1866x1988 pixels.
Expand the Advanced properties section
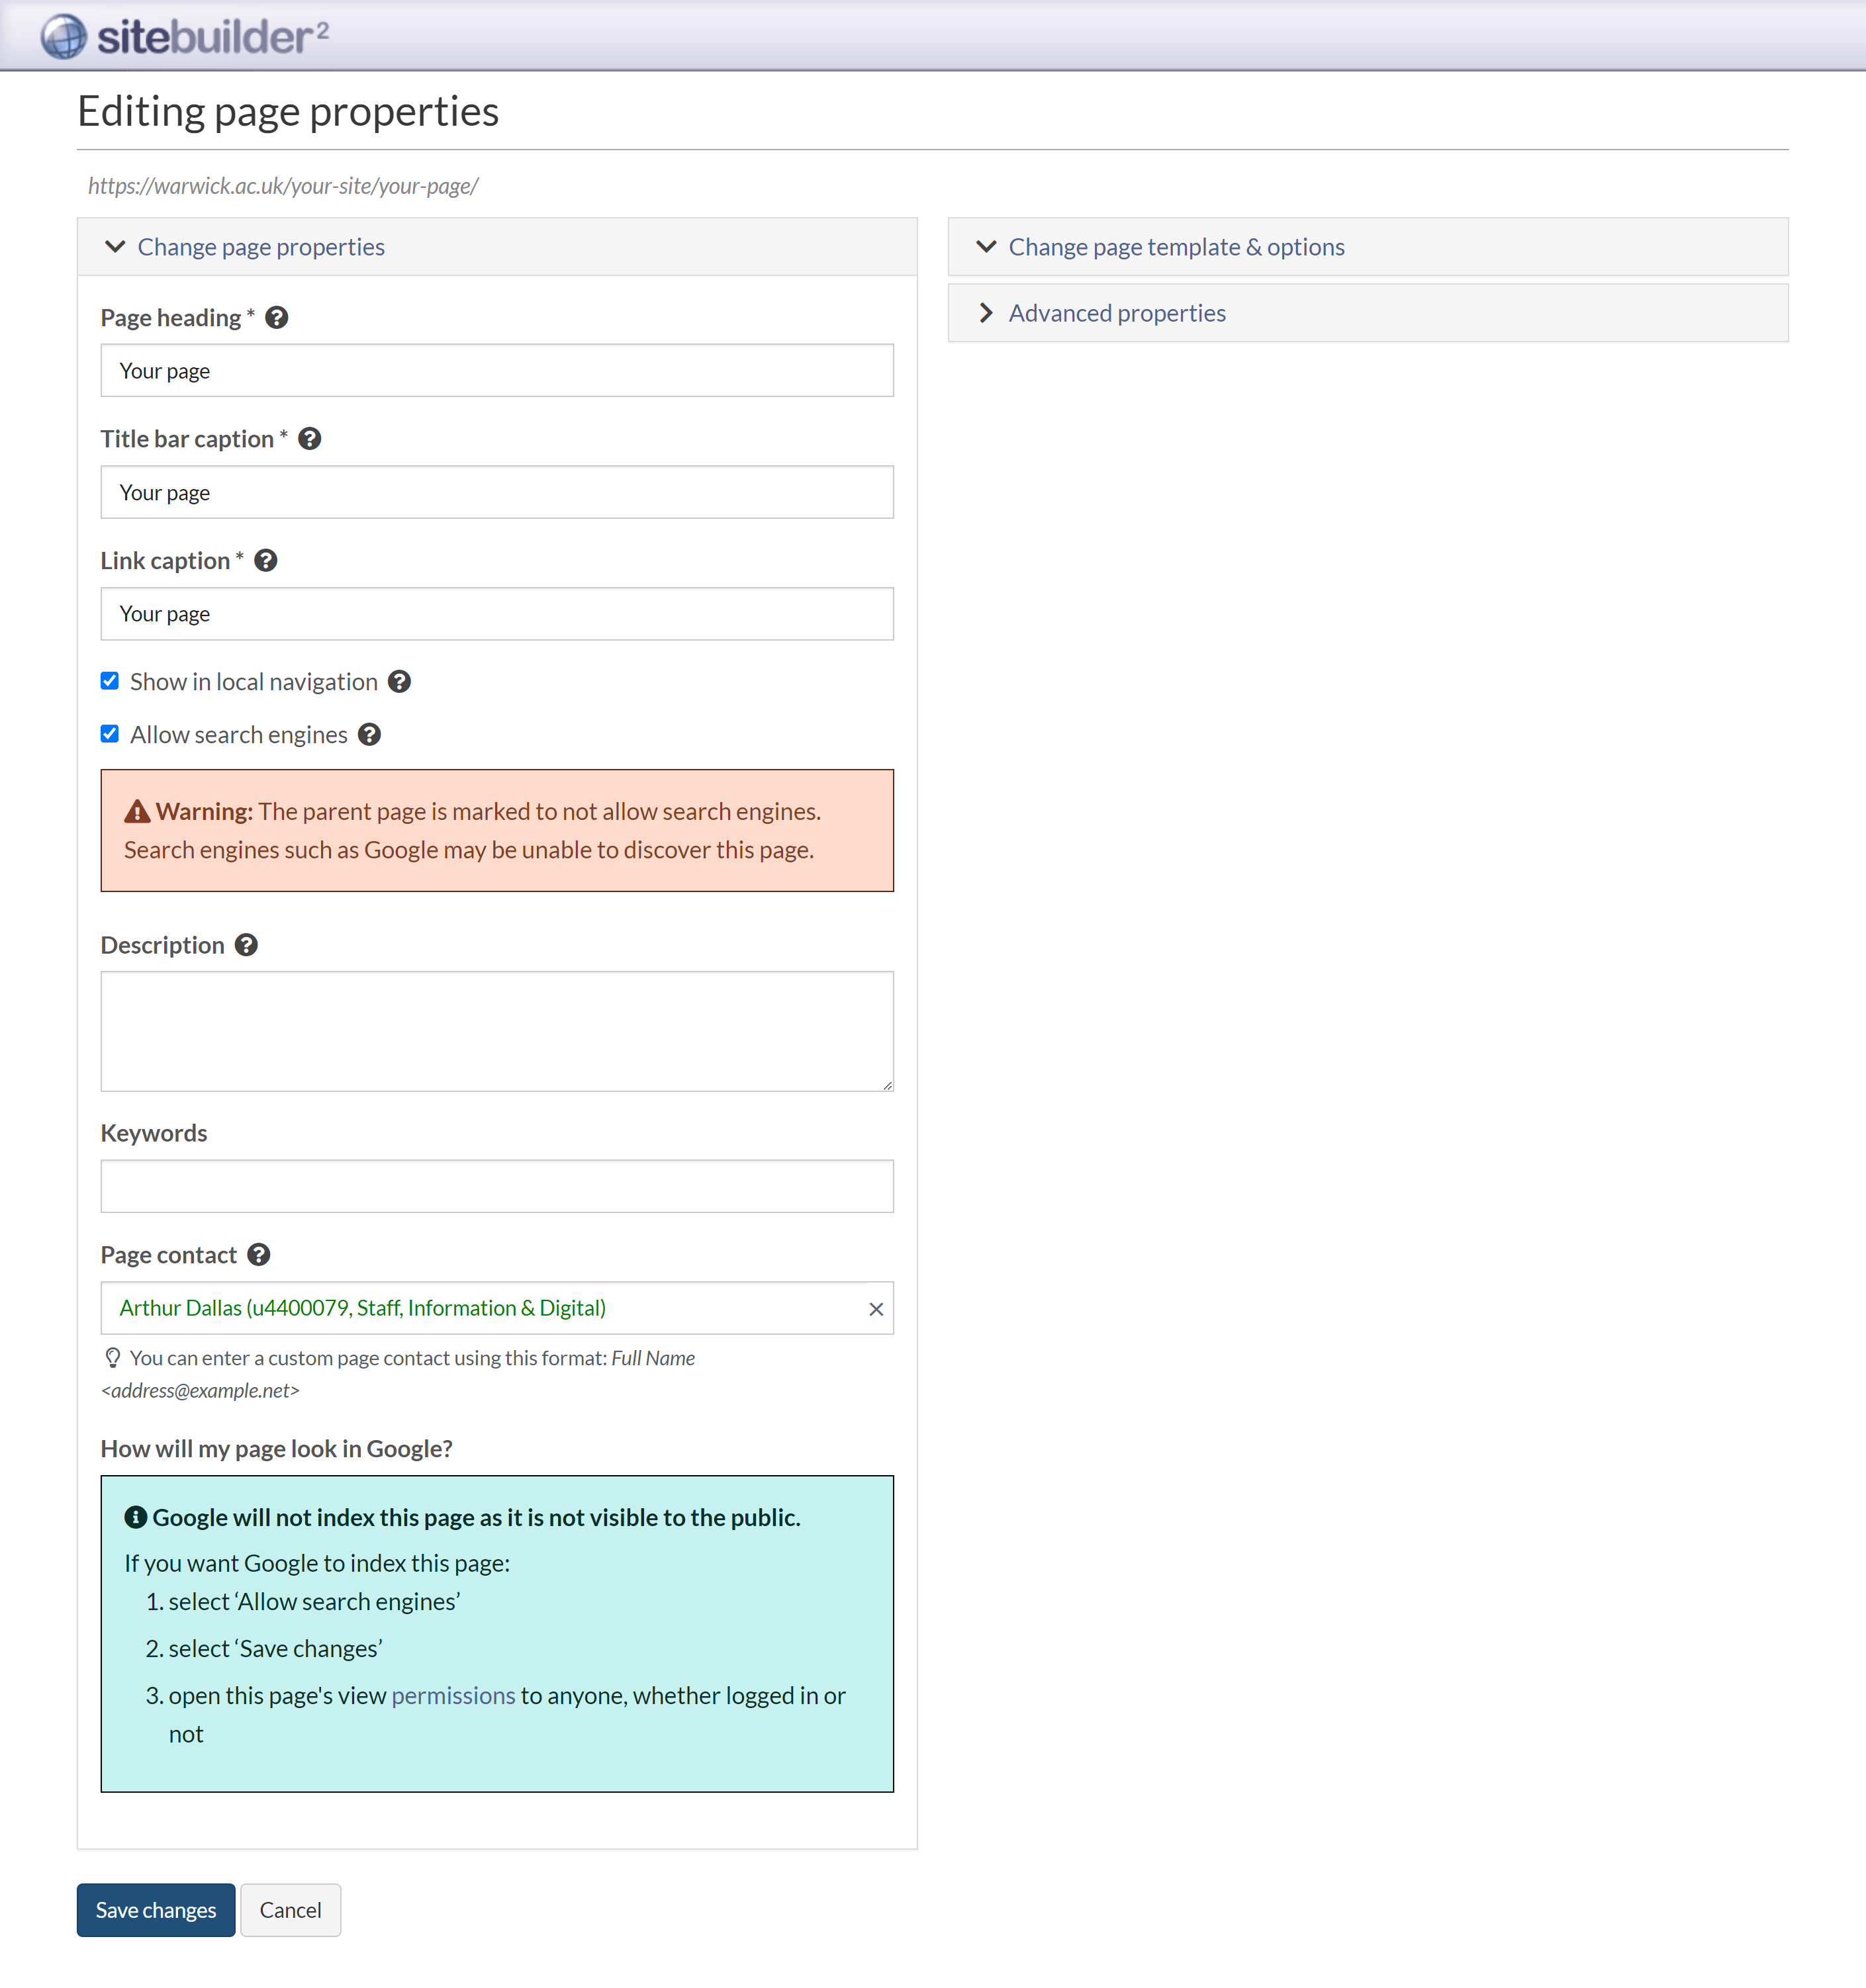[x=1116, y=313]
